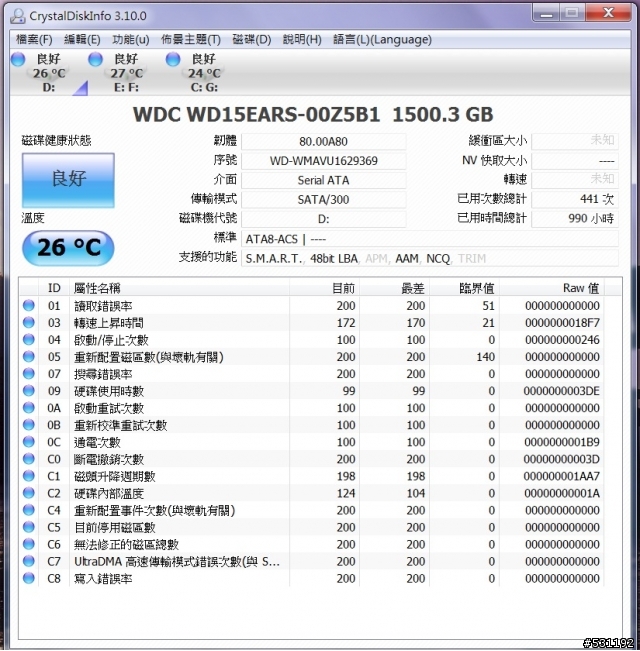Click the 臨界值 column header
The height and width of the screenshot is (651, 640).
464,288
